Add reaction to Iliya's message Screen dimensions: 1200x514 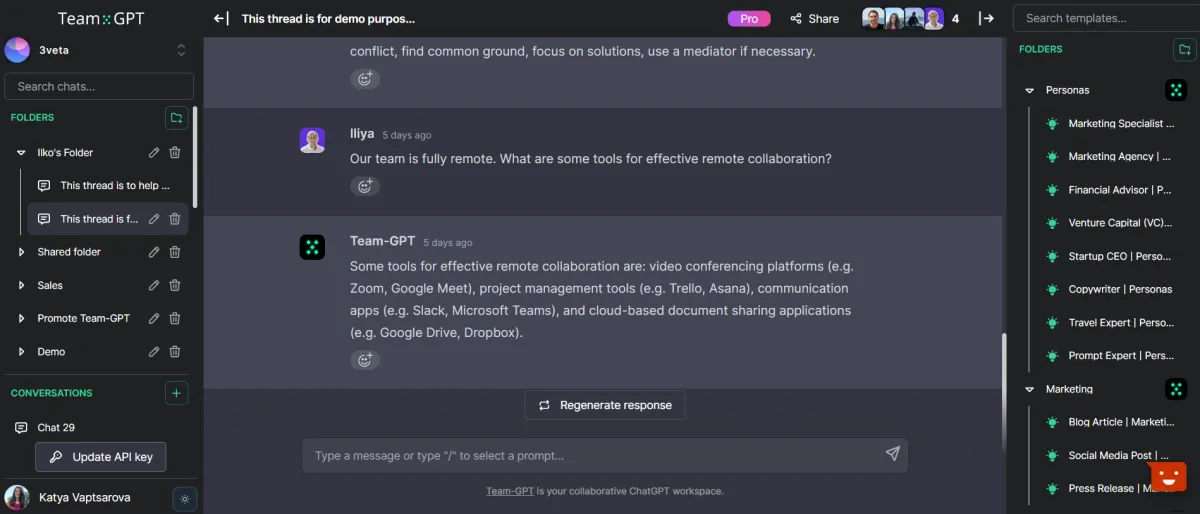[364, 186]
